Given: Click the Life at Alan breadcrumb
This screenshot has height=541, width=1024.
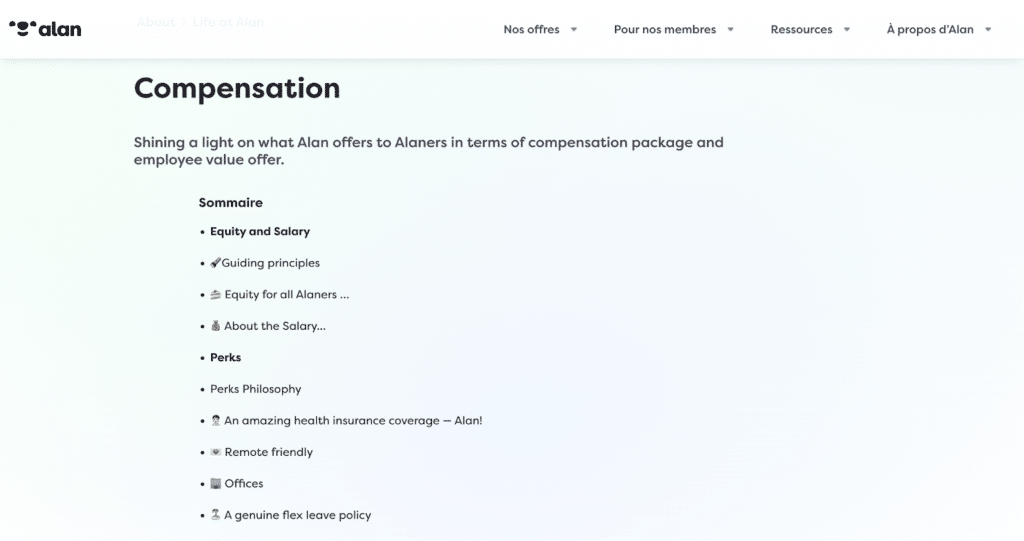Looking at the screenshot, I should tap(228, 22).
